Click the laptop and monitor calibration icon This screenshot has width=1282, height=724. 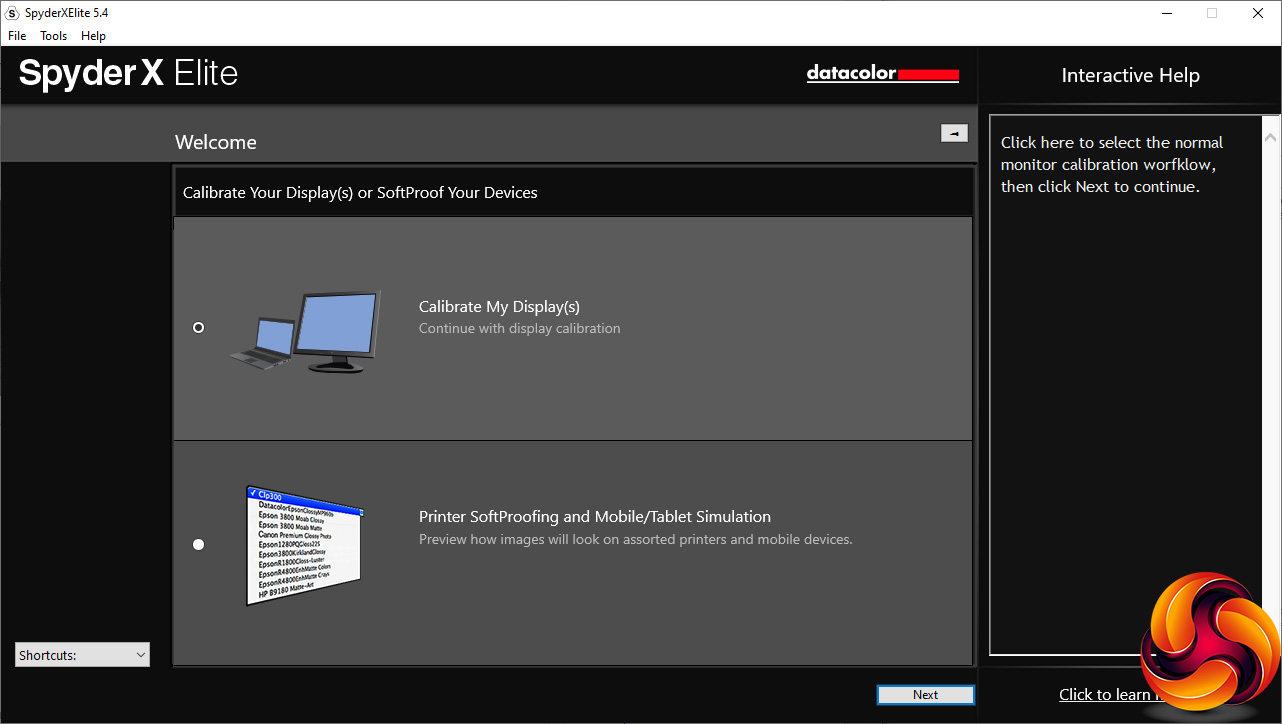(x=305, y=332)
